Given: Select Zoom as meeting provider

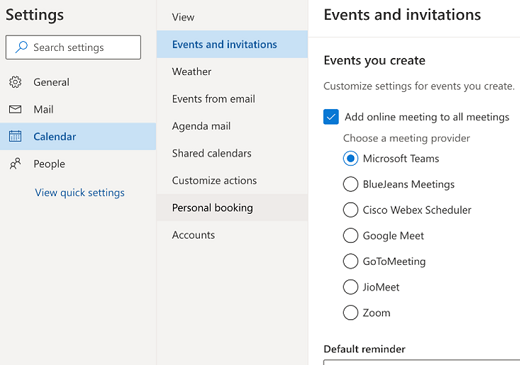Looking at the screenshot, I should 350,312.
